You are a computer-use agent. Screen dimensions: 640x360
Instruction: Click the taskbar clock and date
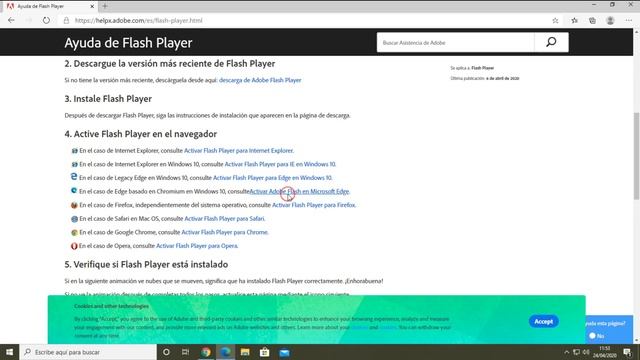point(604,352)
